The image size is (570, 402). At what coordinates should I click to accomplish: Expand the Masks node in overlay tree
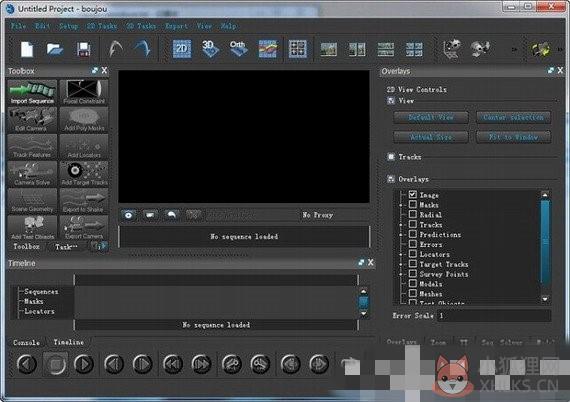coord(401,205)
